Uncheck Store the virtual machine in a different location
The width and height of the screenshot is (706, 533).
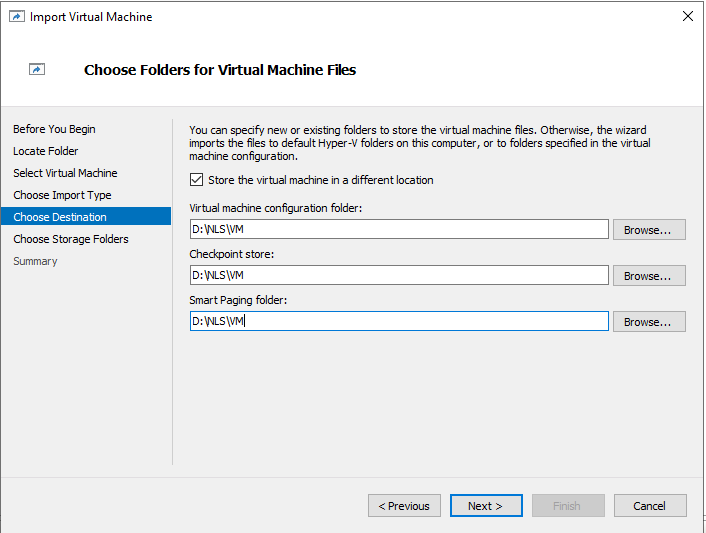pyautogui.click(x=197, y=180)
